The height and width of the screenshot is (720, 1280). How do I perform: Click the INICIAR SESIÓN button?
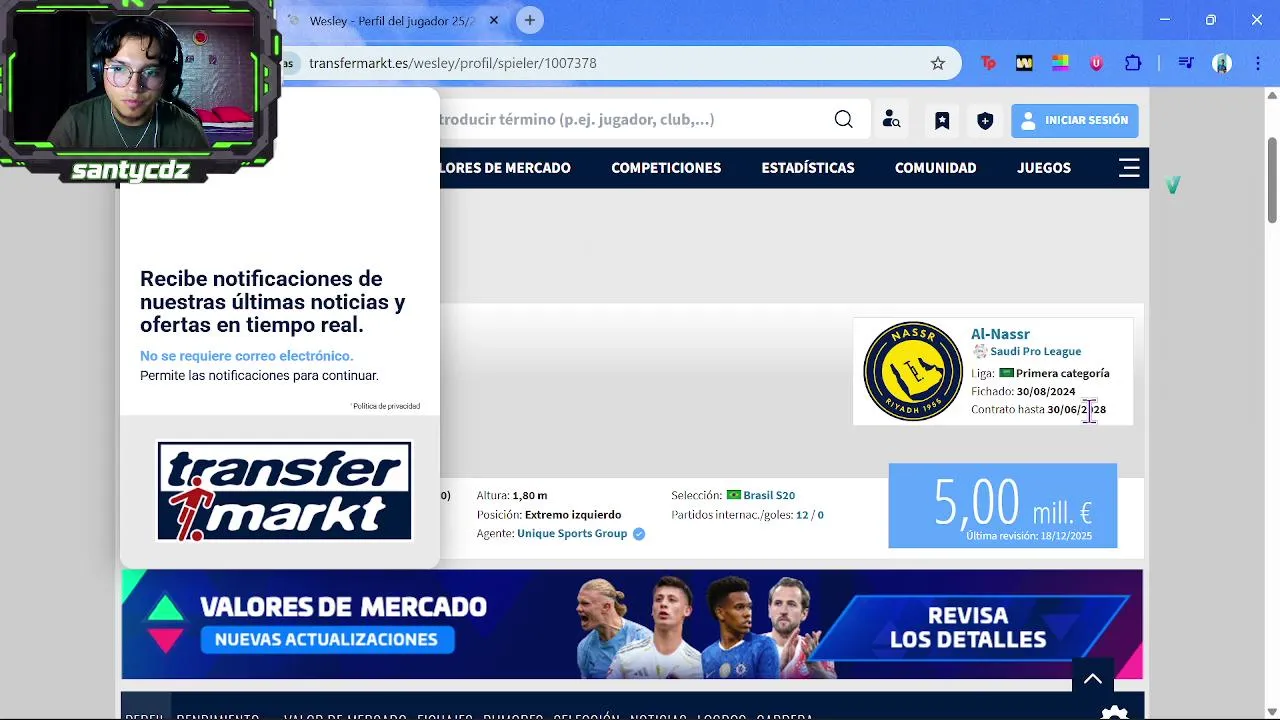click(1074, 120)
